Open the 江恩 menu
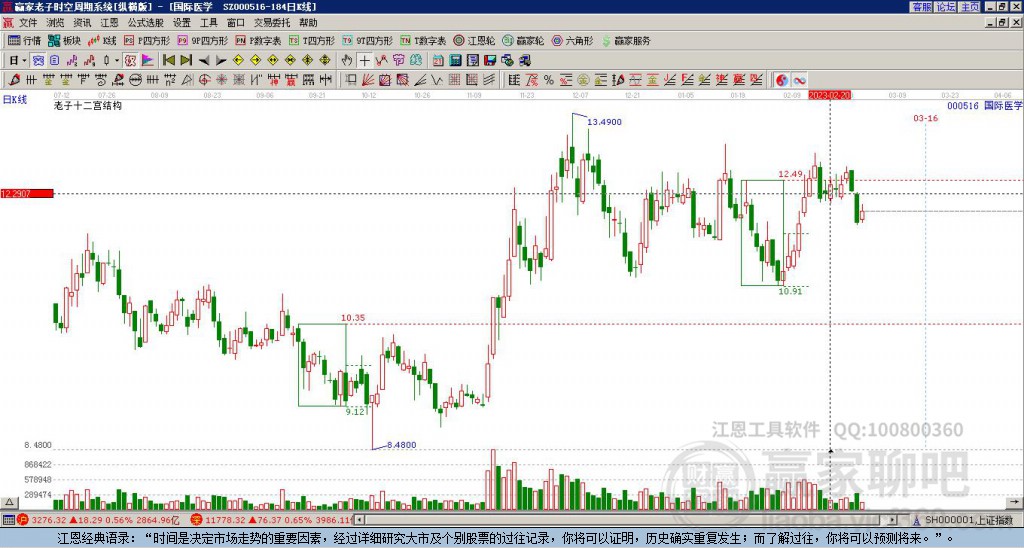Viewport: 1024px width, 548px height. [109, 23]
